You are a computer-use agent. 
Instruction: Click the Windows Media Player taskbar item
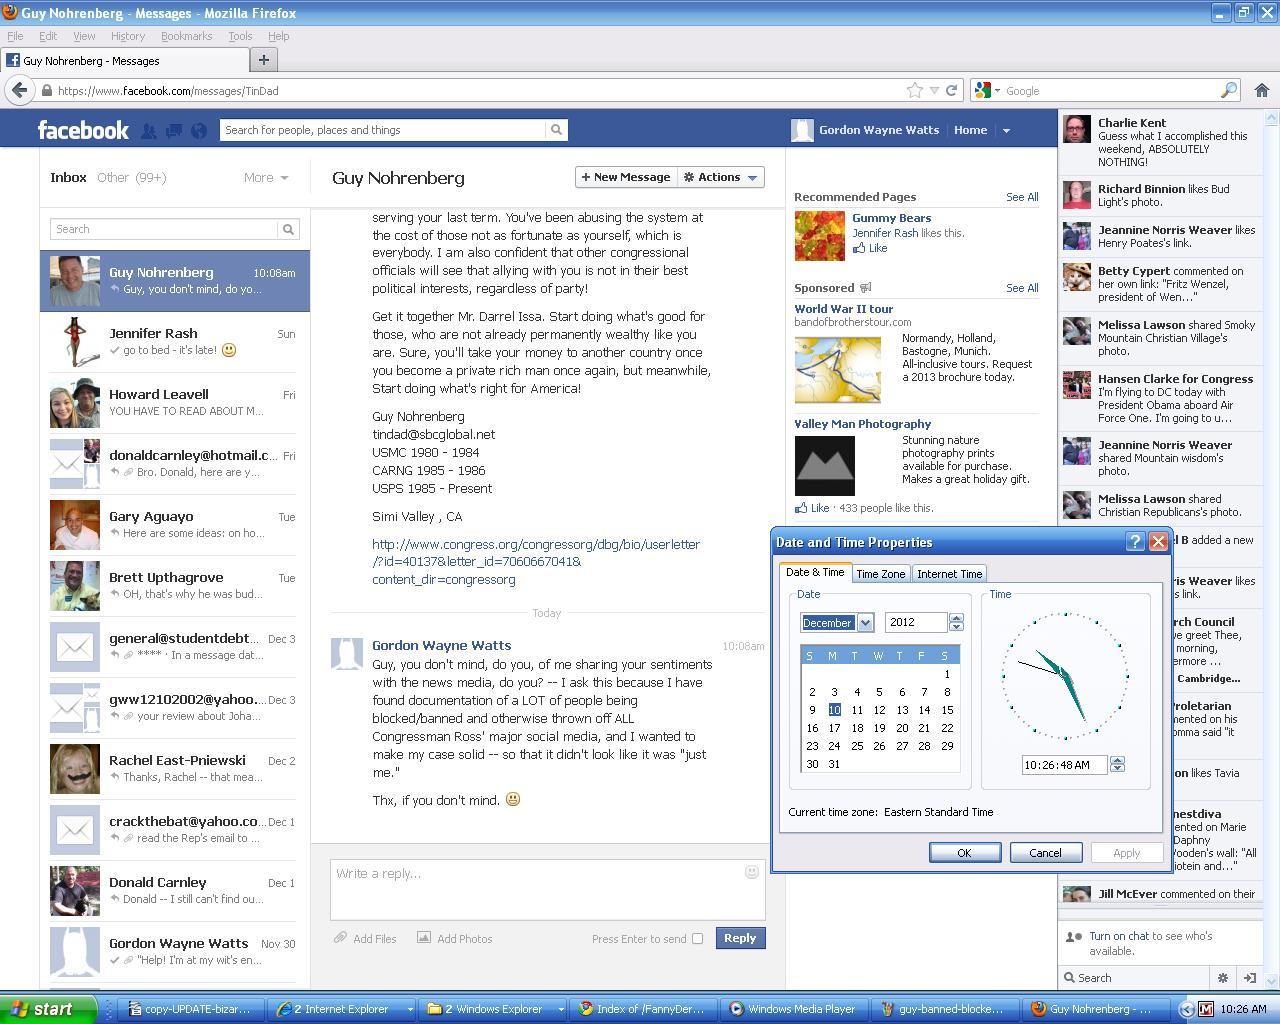(x=792, y=1008)
